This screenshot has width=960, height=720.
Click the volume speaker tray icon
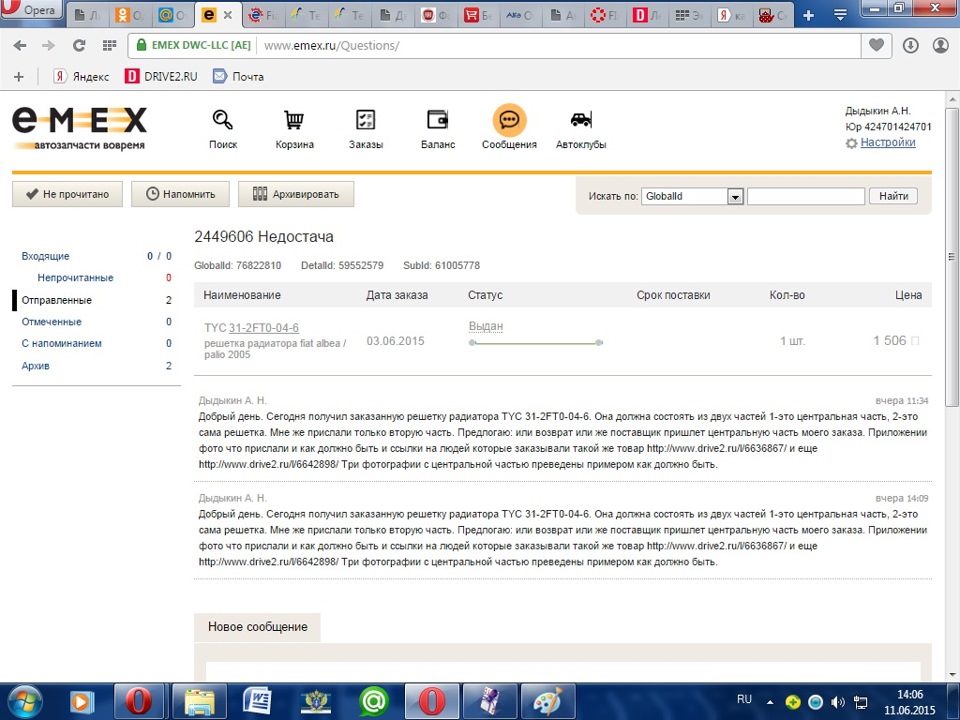(838, 702)
